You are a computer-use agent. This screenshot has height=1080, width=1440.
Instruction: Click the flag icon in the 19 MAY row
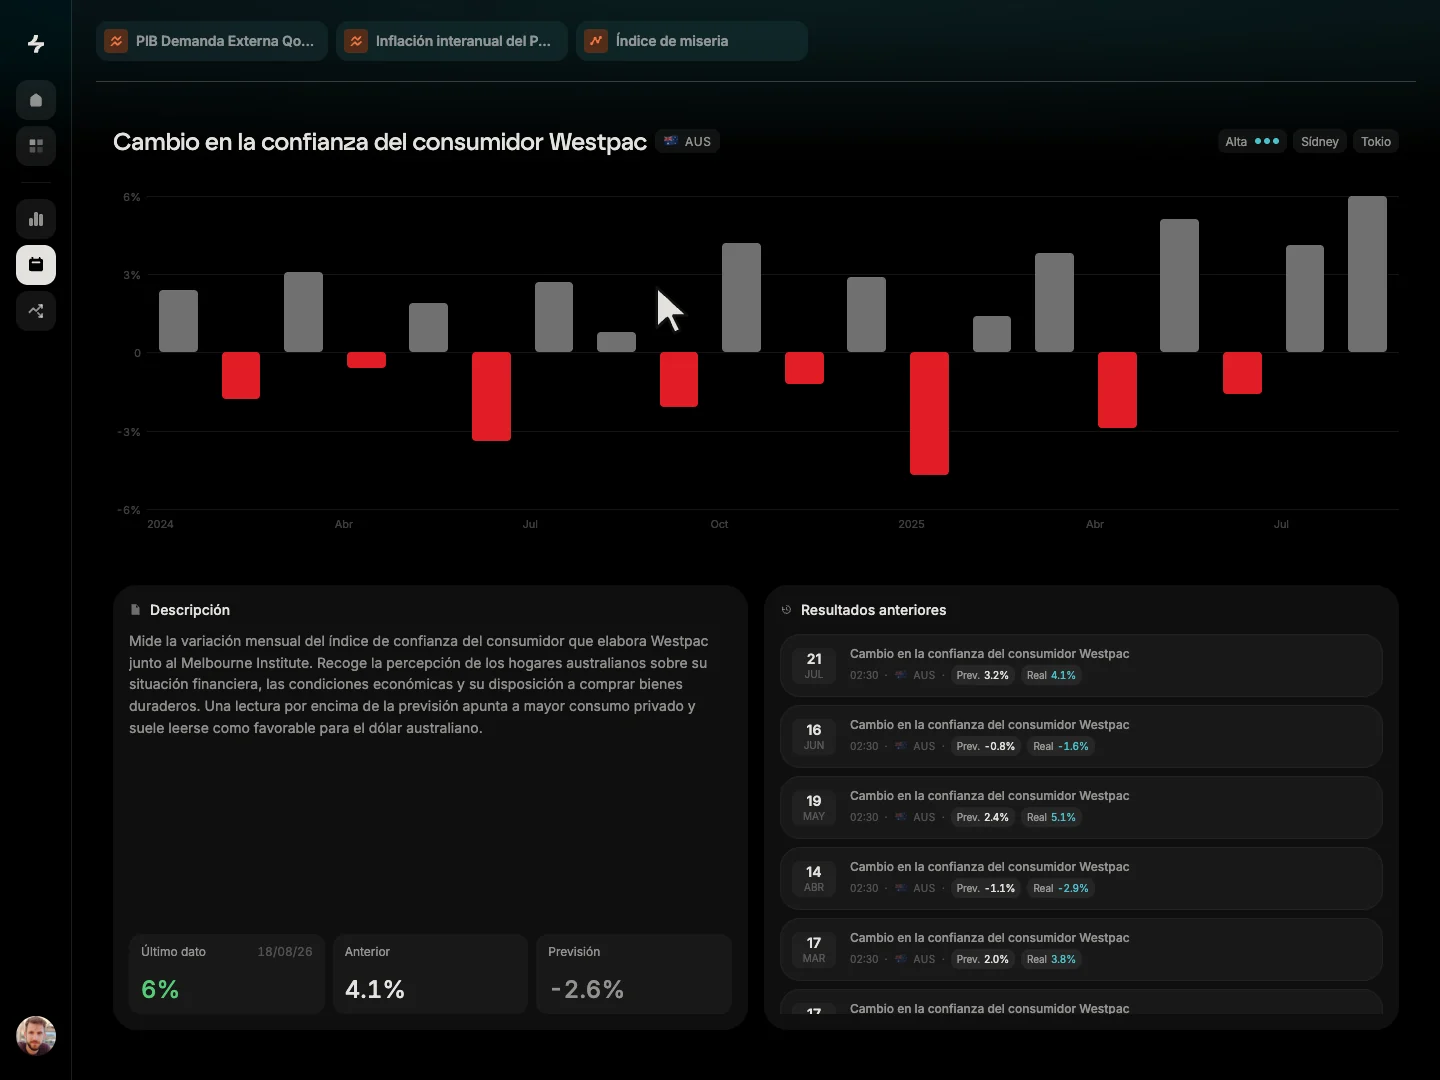(901, 817)
